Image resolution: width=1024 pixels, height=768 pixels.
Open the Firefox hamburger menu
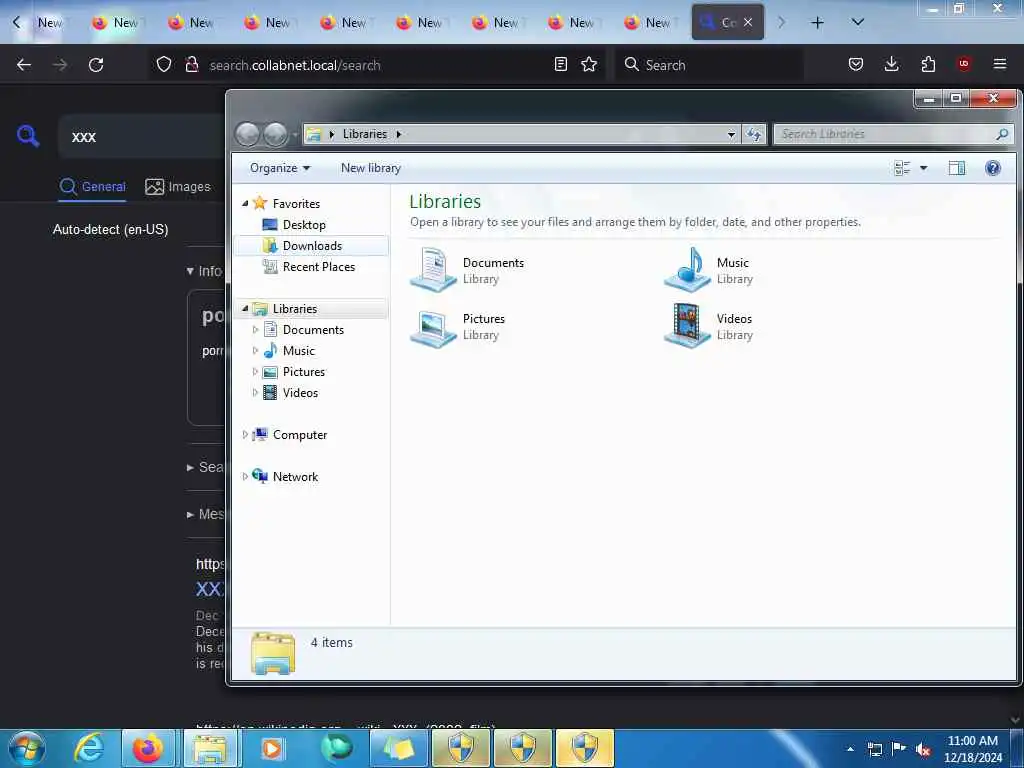pos(1000,64)
